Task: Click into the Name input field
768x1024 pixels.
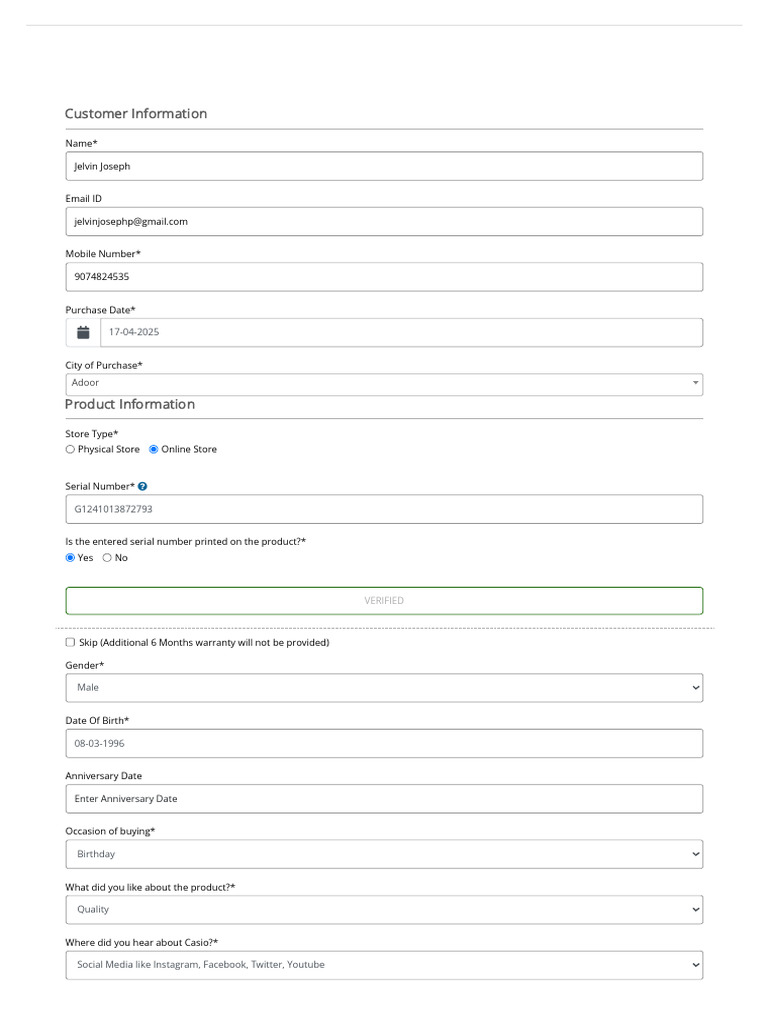Action: click(384, 166)
